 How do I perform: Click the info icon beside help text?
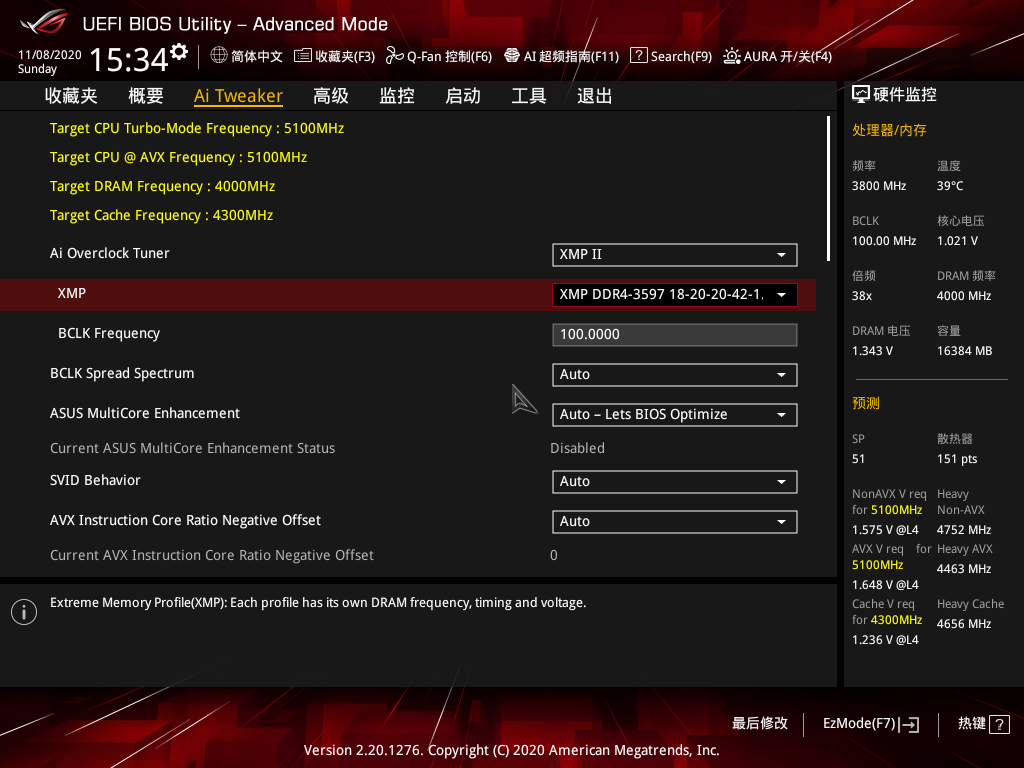tap(24, 612)
